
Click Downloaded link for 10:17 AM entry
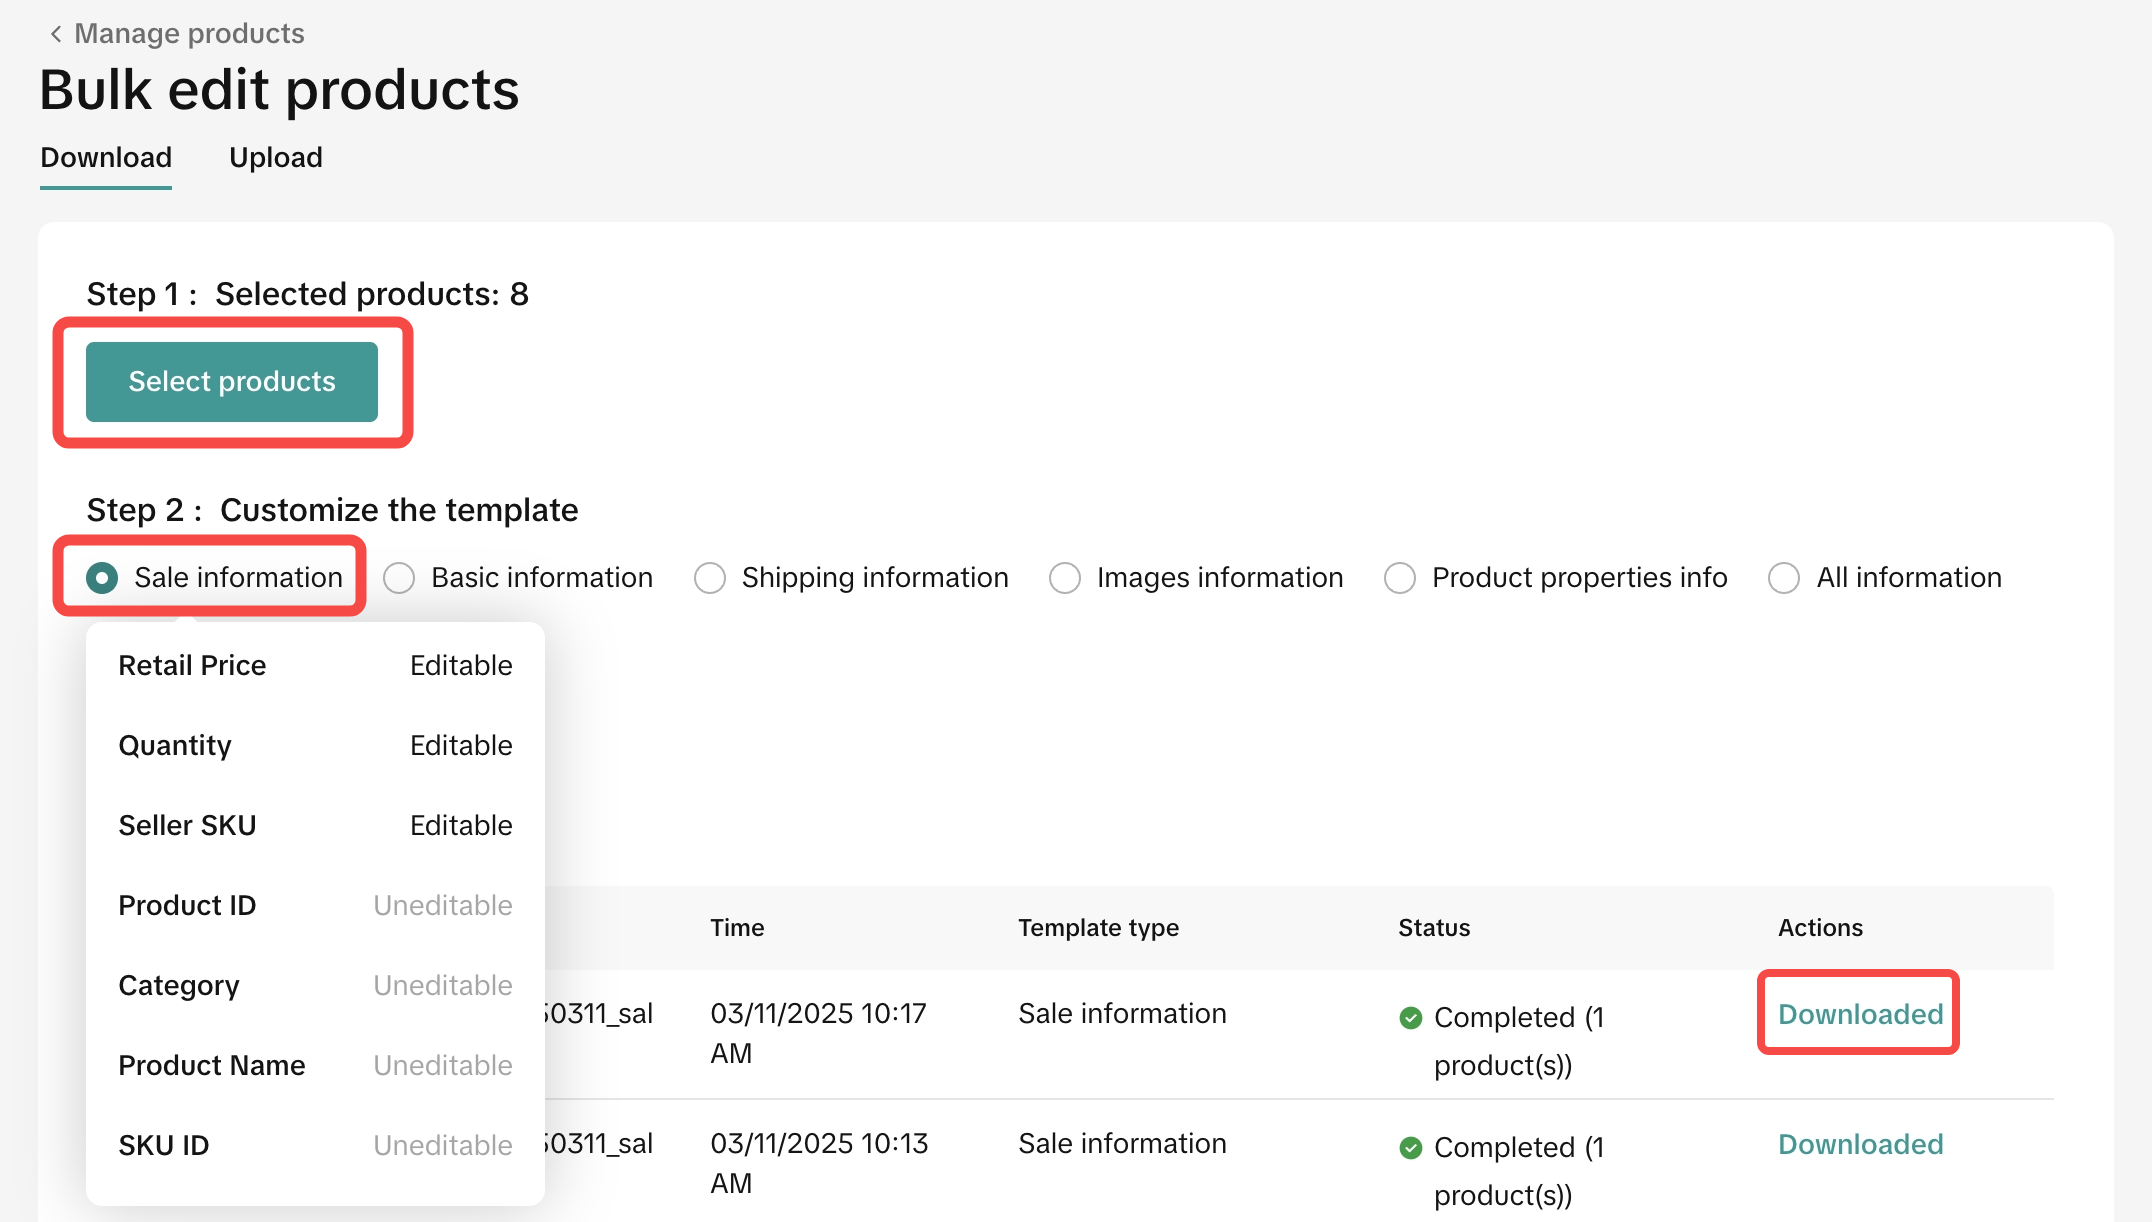tap(1860, 1014)
